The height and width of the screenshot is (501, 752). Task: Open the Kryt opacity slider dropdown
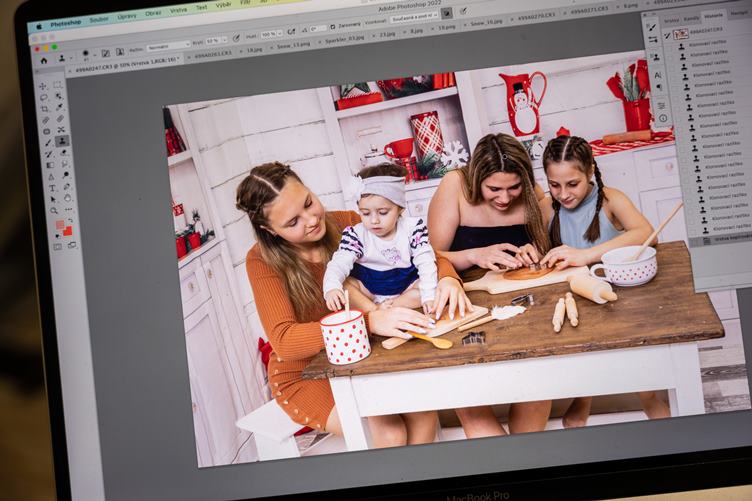click(x=225, y=40)
